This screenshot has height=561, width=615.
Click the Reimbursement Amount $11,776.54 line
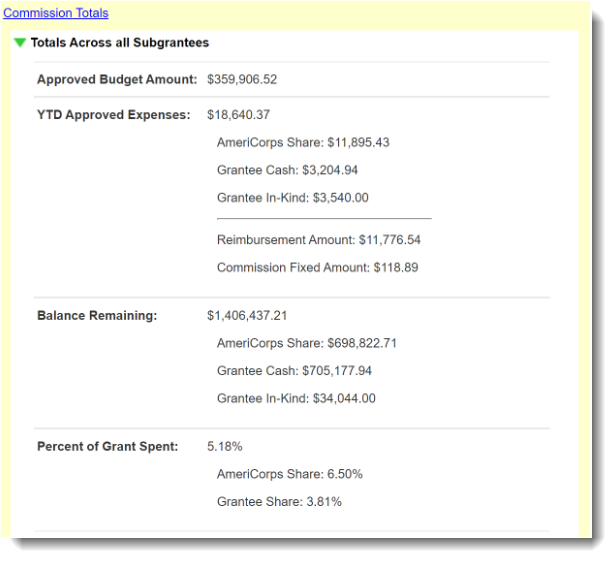(318, 240)
